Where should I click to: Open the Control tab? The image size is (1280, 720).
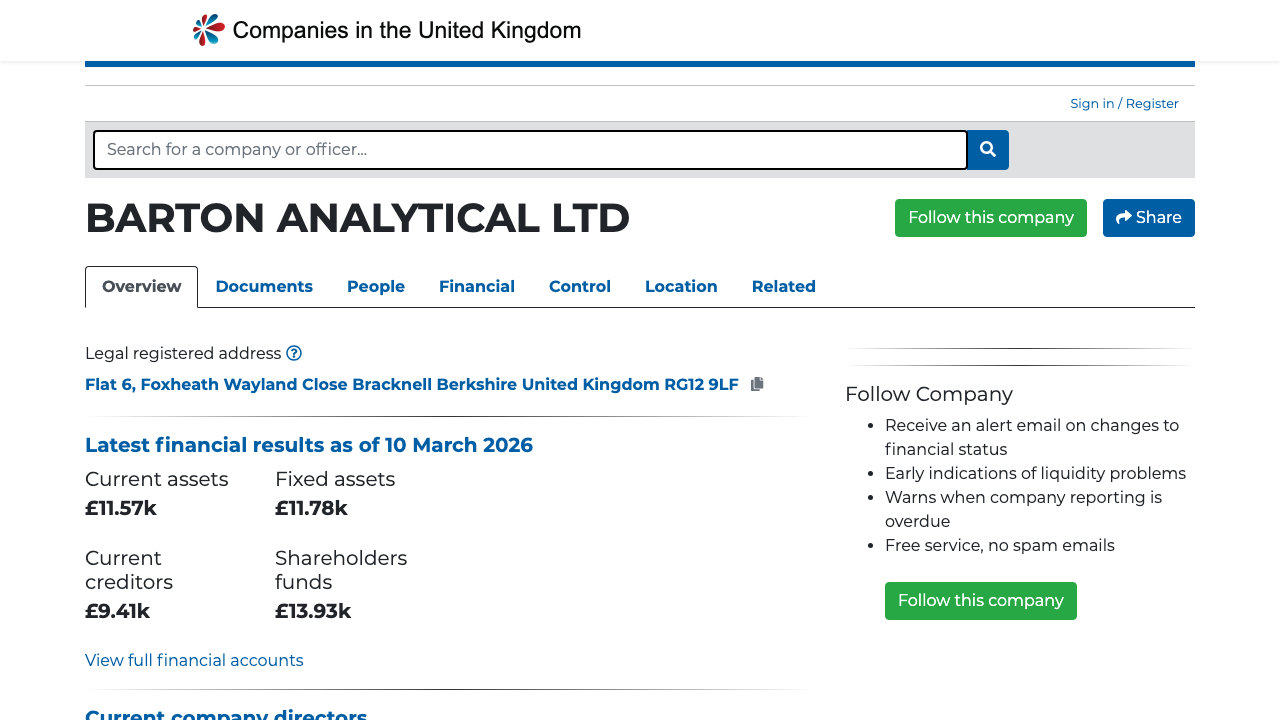[x=580, y=287]
